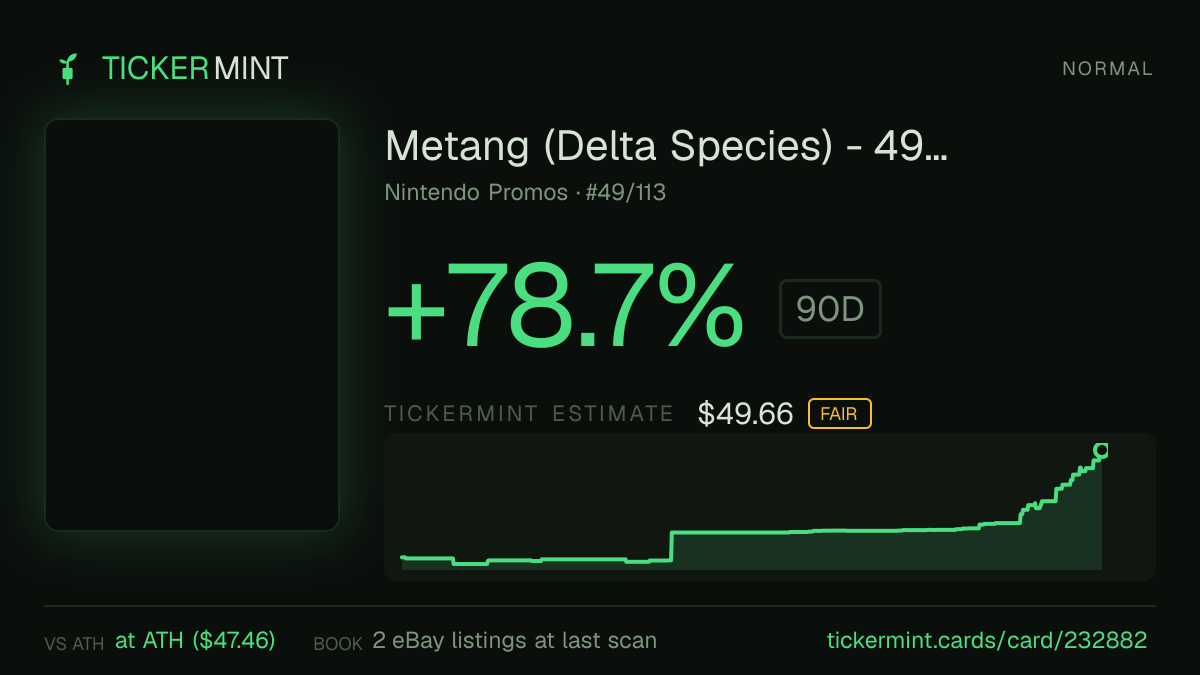This screenshot has width=1200, height=675.
Task: Click the #49/113 card number
Action: pyautogui.click(x=626, y=192)
